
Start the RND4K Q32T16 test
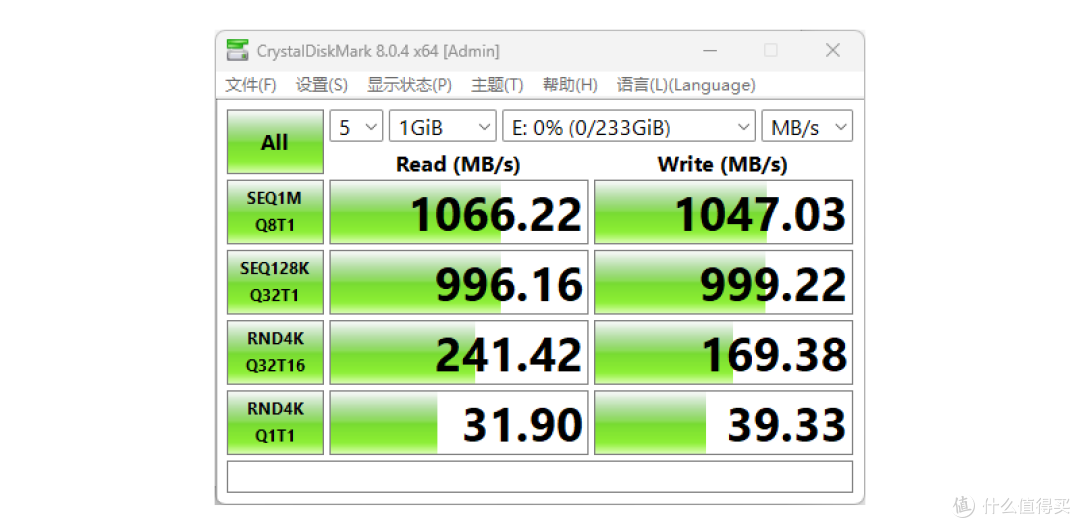point(275,352)
